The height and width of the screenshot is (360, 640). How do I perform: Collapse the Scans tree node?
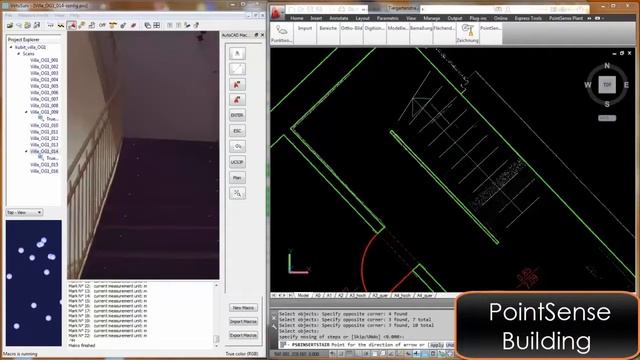pyautogui.click(x=18, y=54)
